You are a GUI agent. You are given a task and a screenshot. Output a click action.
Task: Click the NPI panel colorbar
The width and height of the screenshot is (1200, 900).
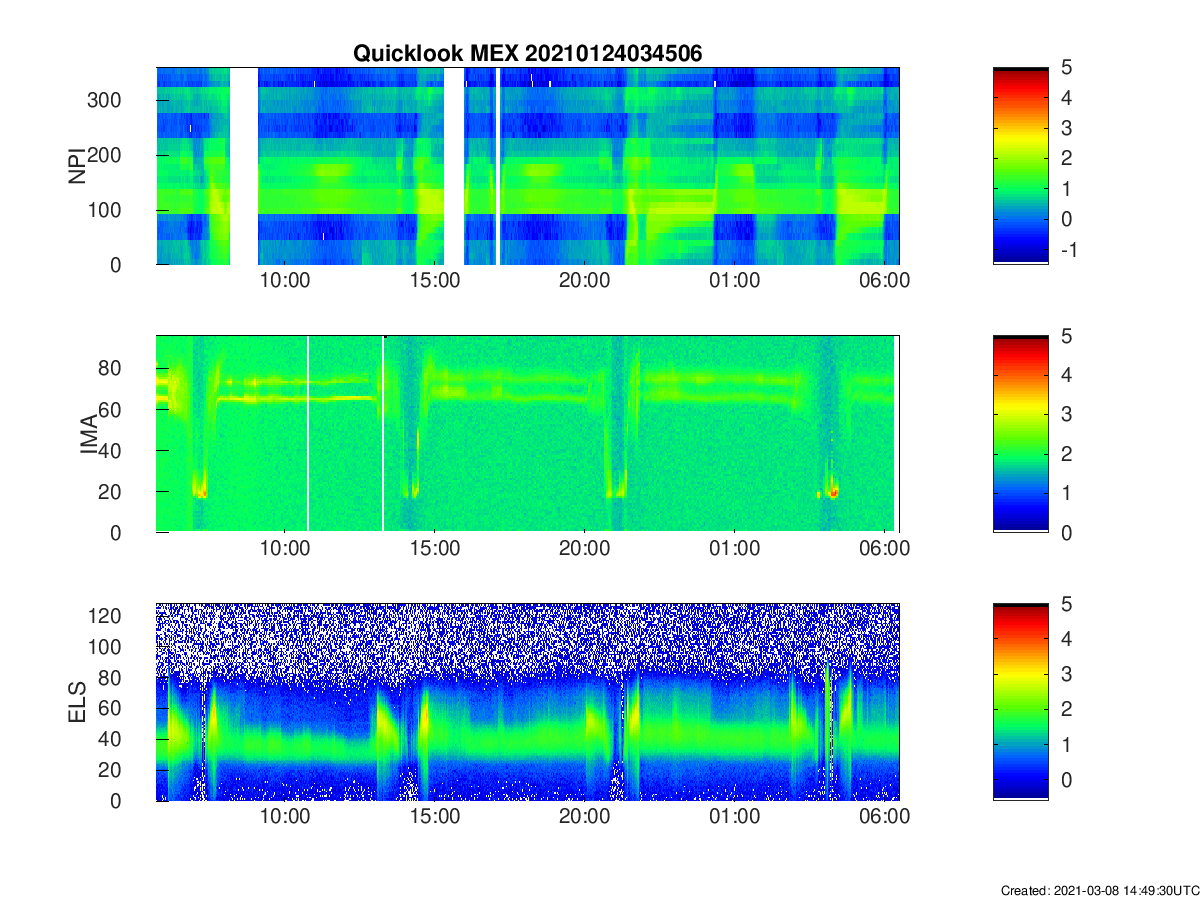pyautogui.click(x=1020, y=166)
